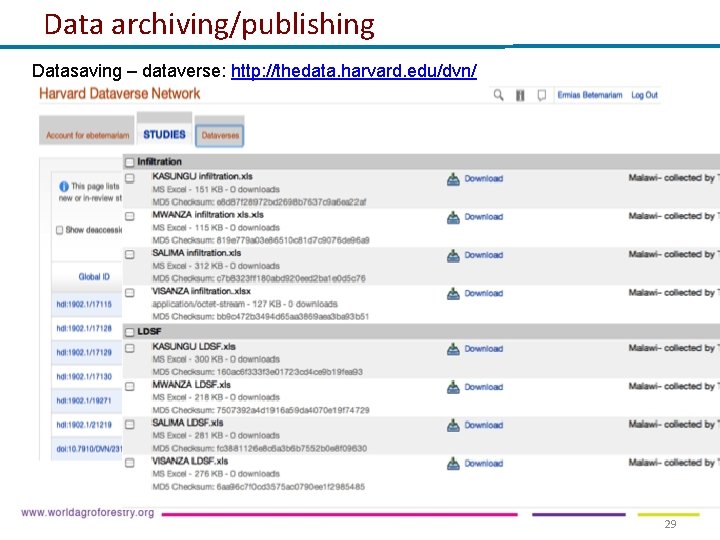Click file name MWANZA LDSF.xls
Screen dimensions: 720x540
191,385
